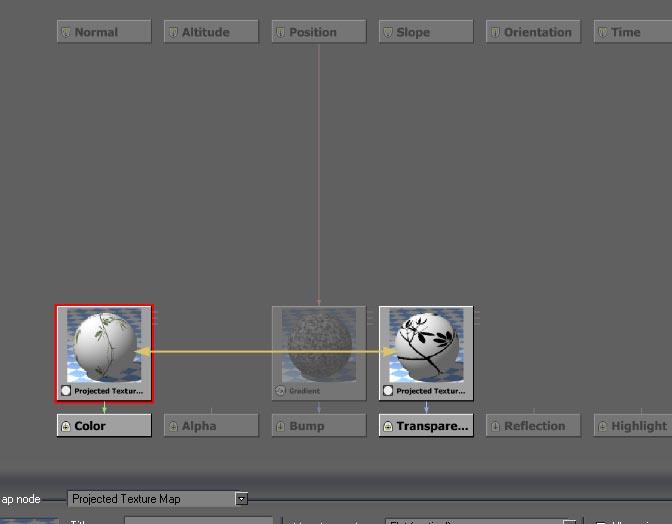
Task: Select the Altitude input node
Action: pos(212,32)
